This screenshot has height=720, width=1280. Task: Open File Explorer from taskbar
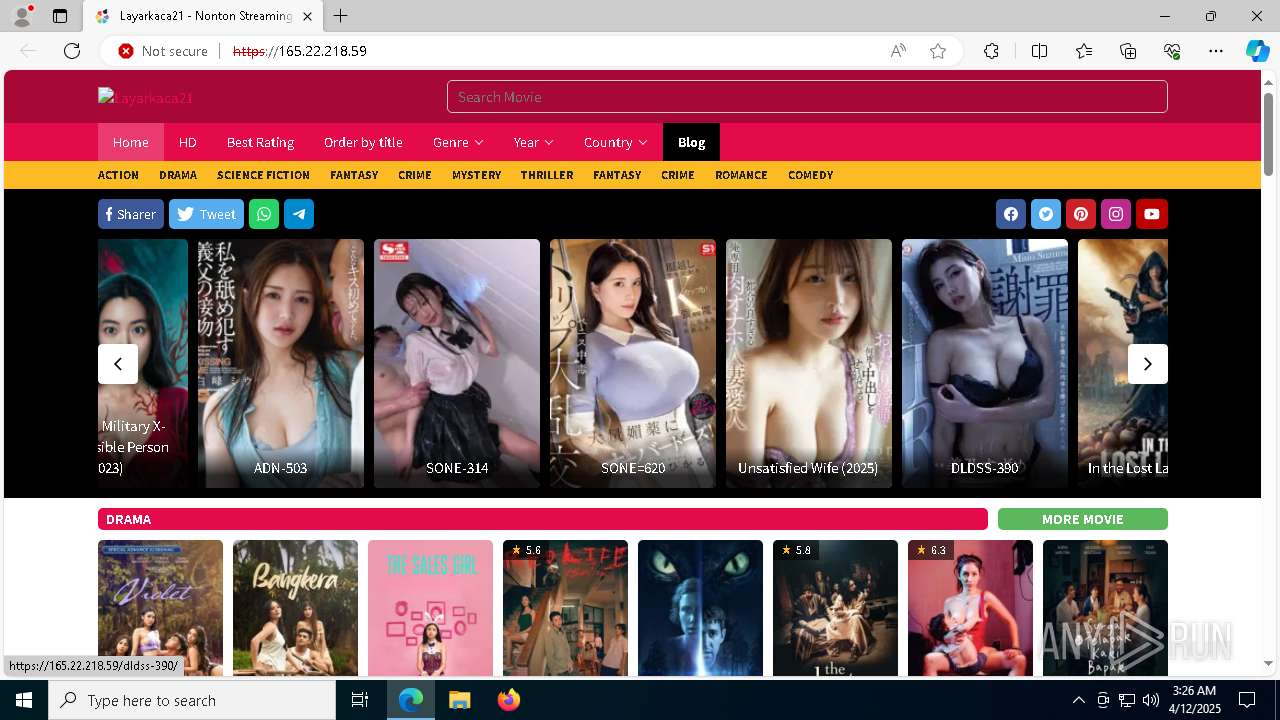(459, 700)
